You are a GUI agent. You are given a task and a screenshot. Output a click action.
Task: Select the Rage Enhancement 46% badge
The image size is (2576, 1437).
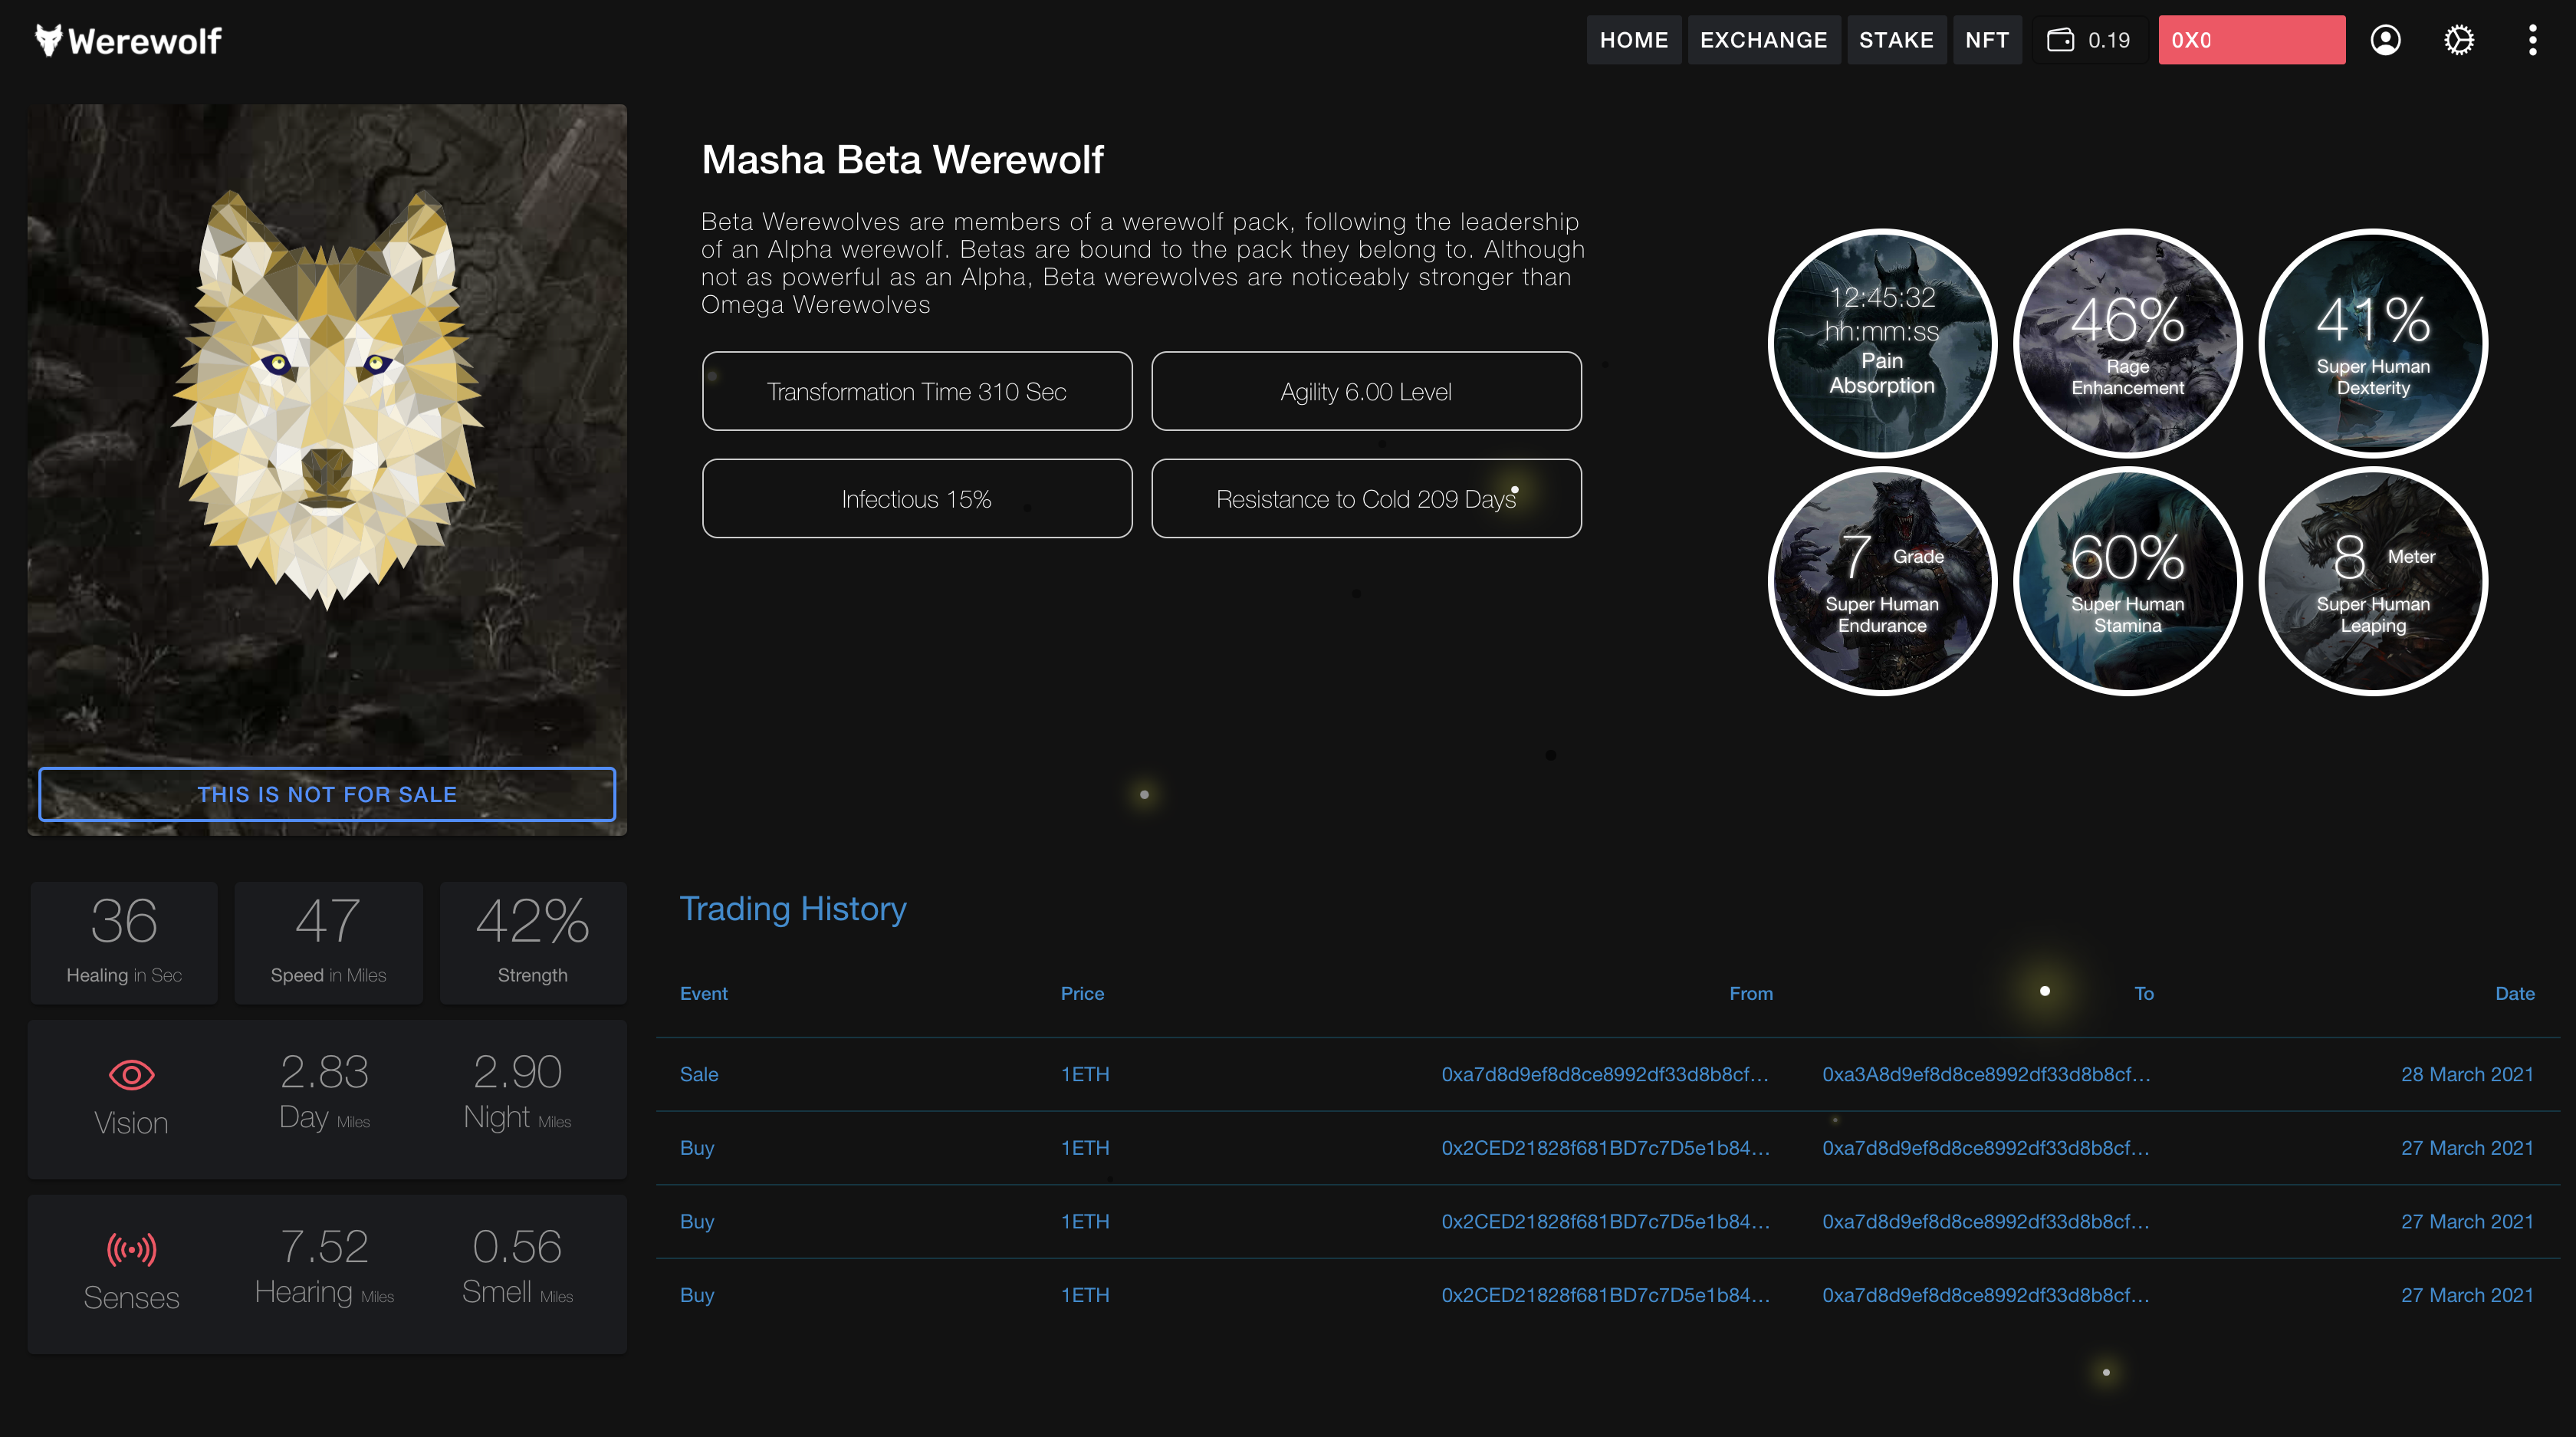(2128, 342)
